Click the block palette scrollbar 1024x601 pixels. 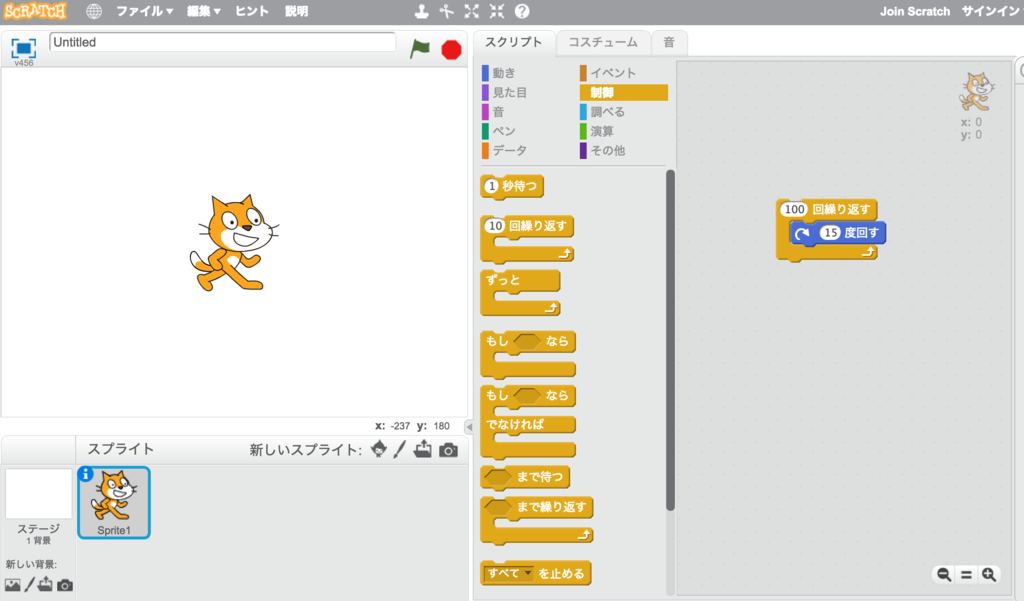670,340
